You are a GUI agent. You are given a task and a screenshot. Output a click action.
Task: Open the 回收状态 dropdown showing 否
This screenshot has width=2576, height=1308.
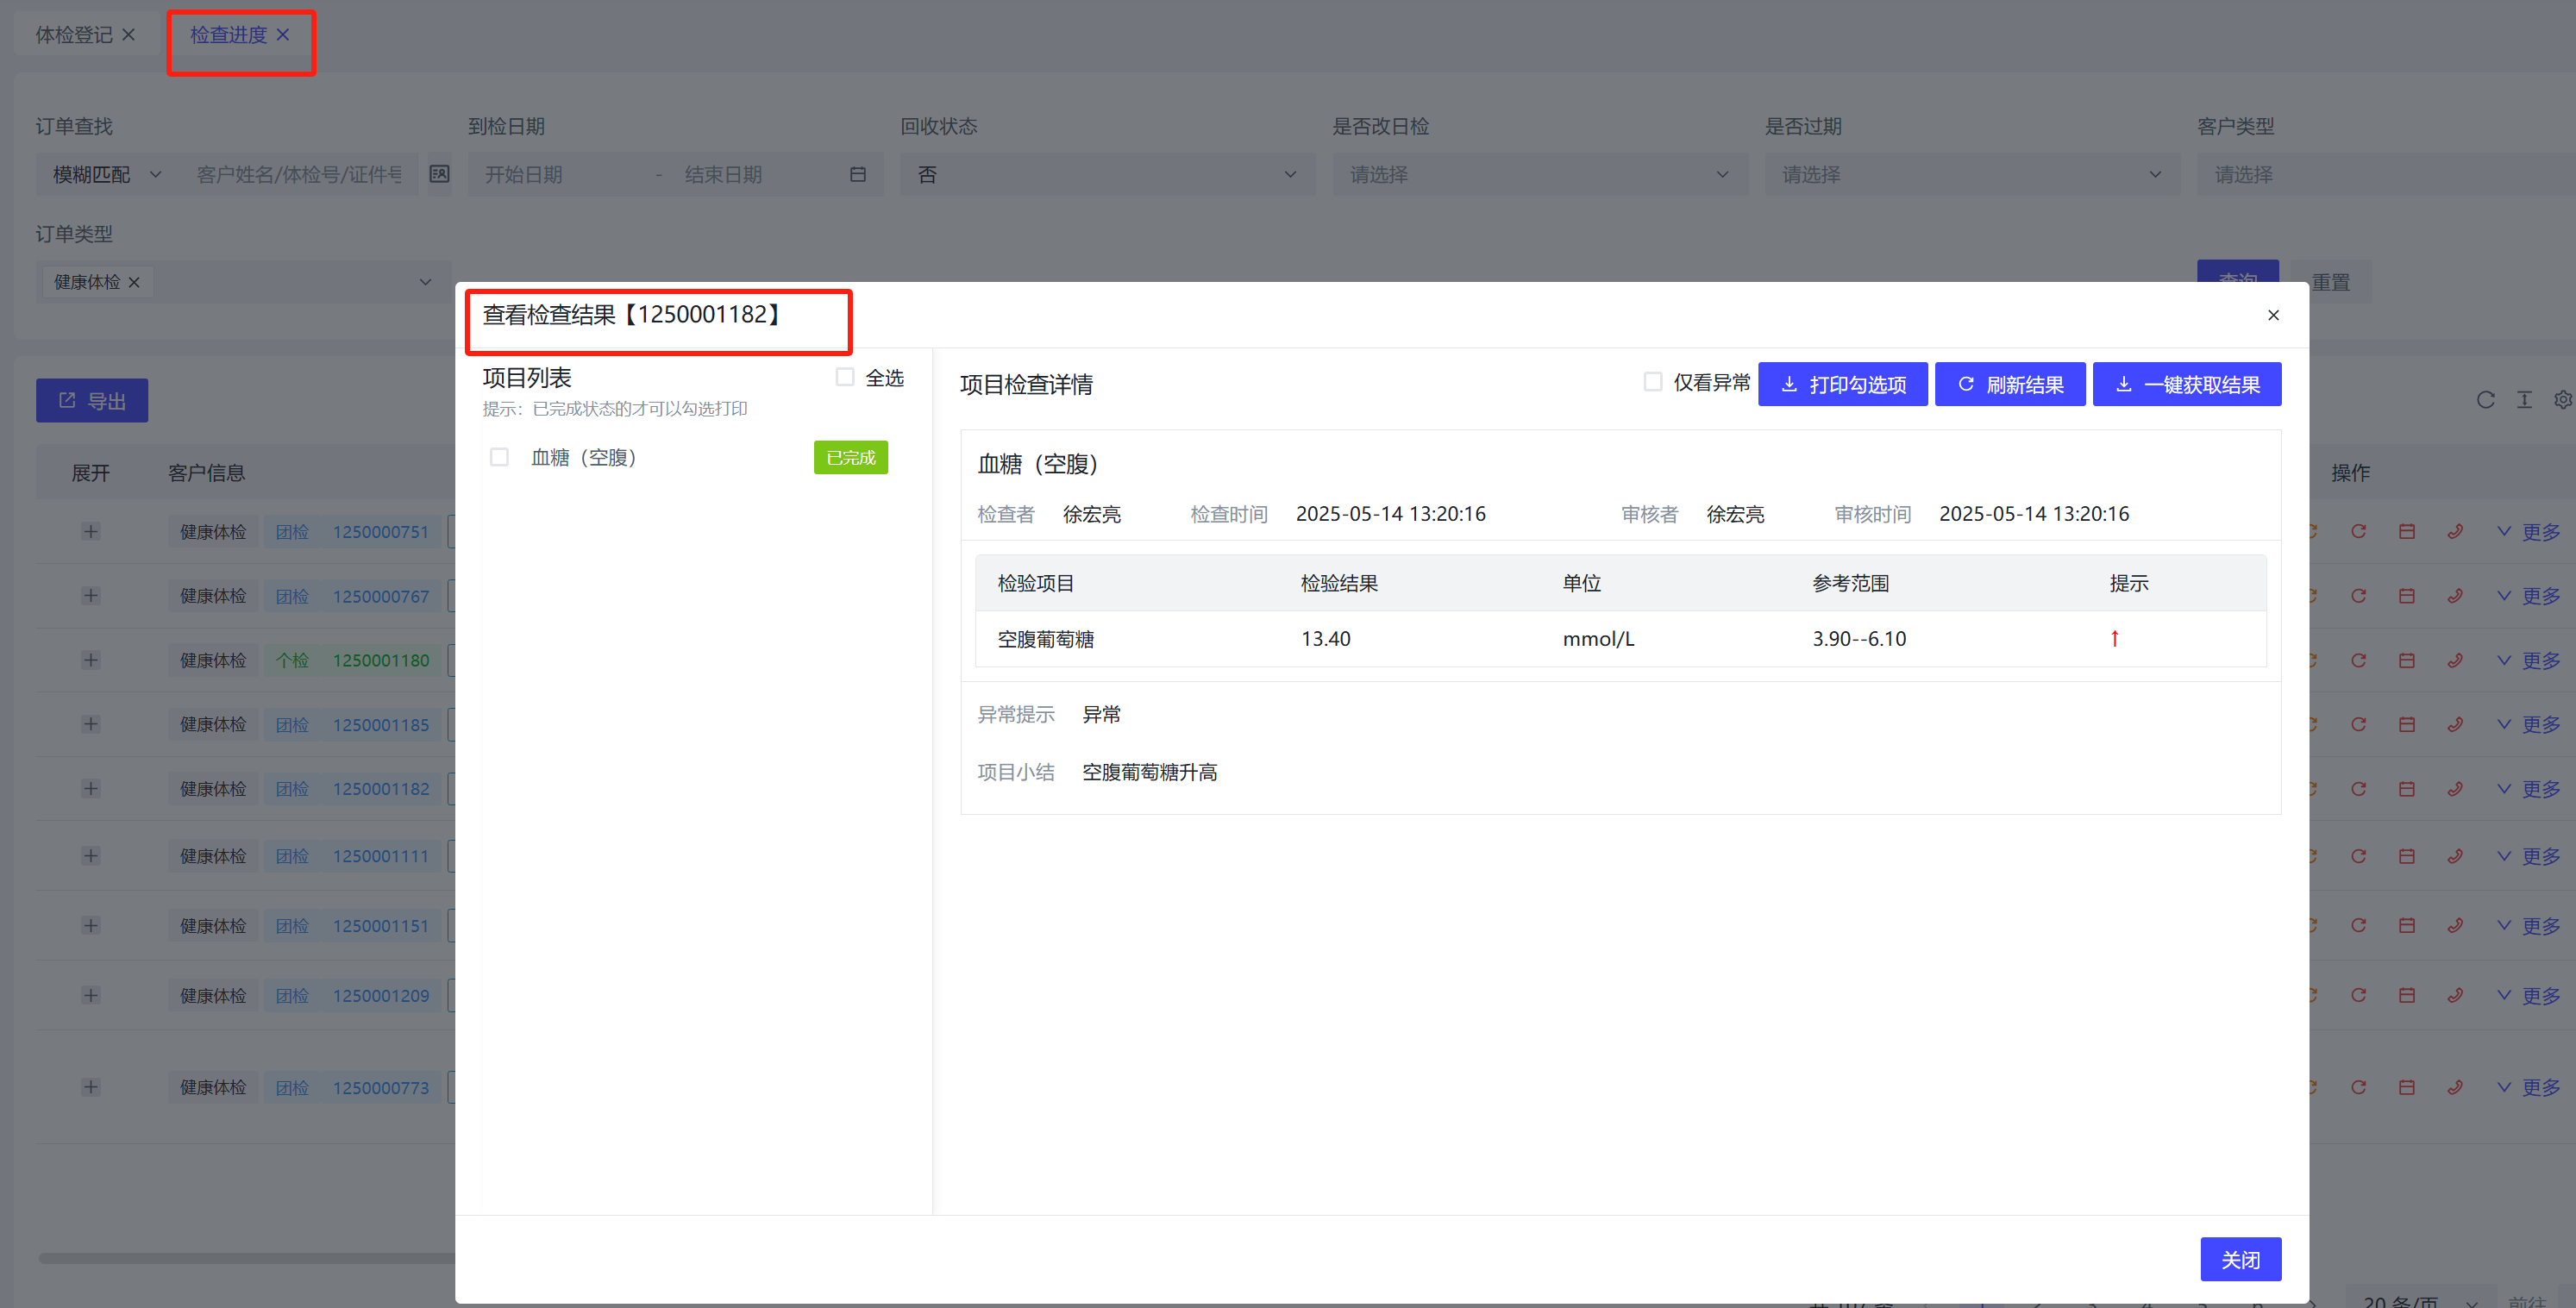click(1108, 174)
